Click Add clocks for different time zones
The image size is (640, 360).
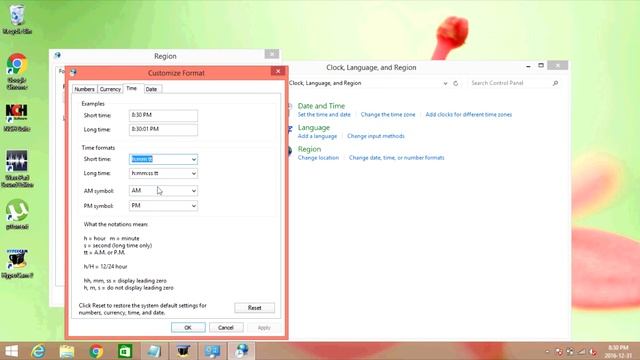469,115
